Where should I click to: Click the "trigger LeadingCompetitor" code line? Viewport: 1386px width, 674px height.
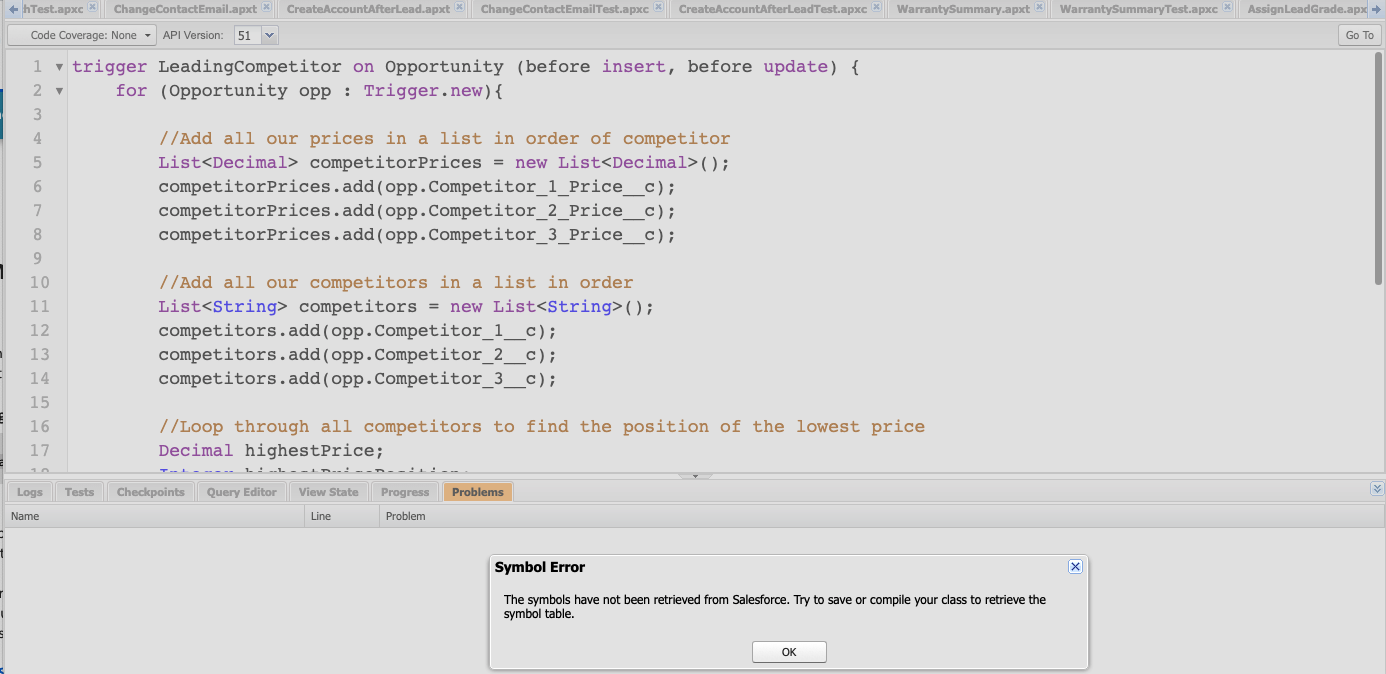[466, 67]
